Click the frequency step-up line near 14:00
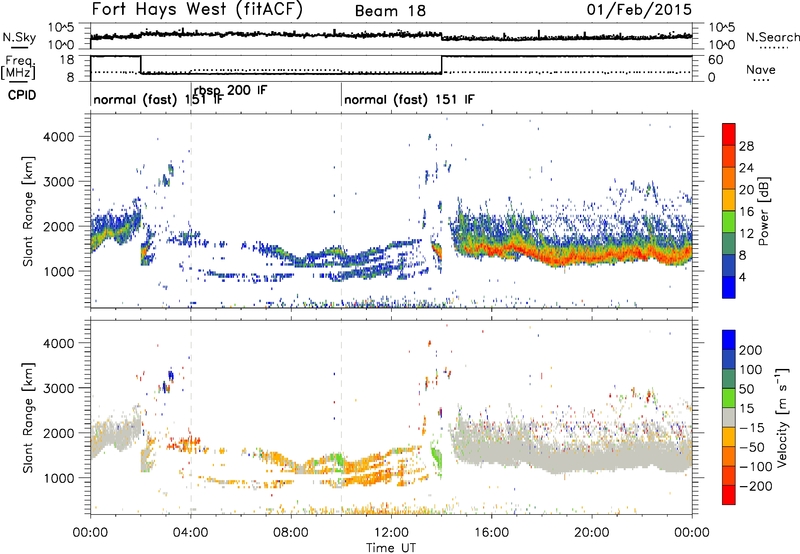Image resolution: width=800 pixels, height=554 pixels. click(x=442, y=65)
